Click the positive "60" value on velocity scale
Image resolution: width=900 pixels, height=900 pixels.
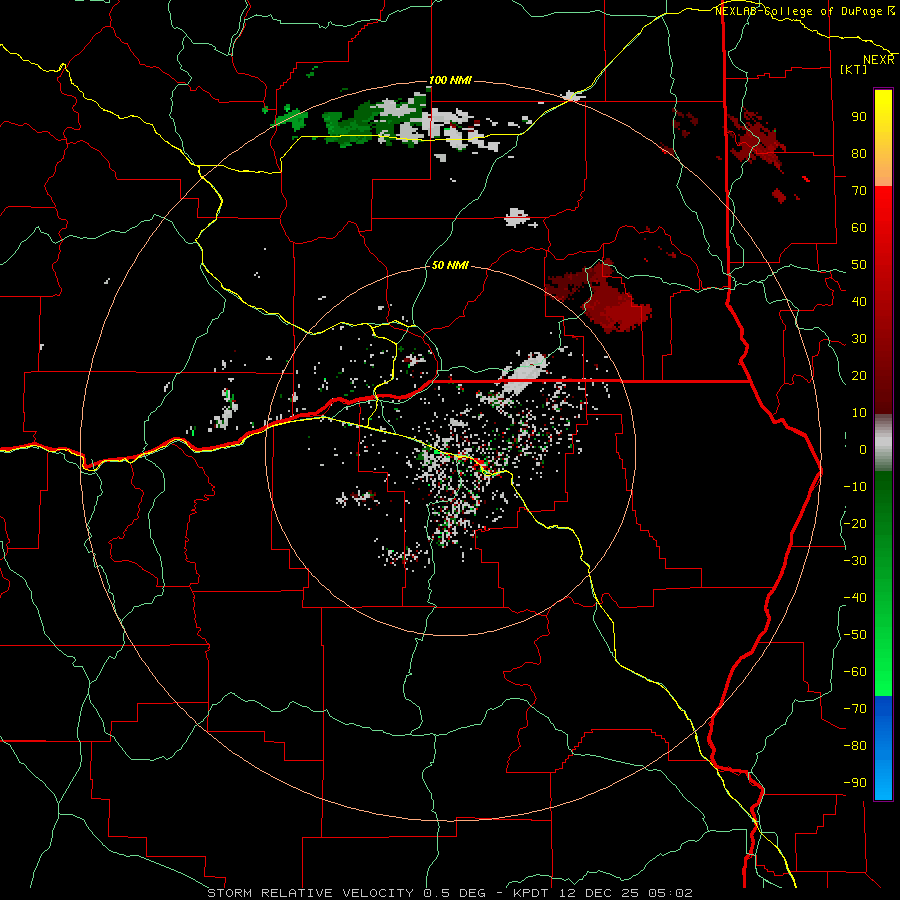pos(859,228)
